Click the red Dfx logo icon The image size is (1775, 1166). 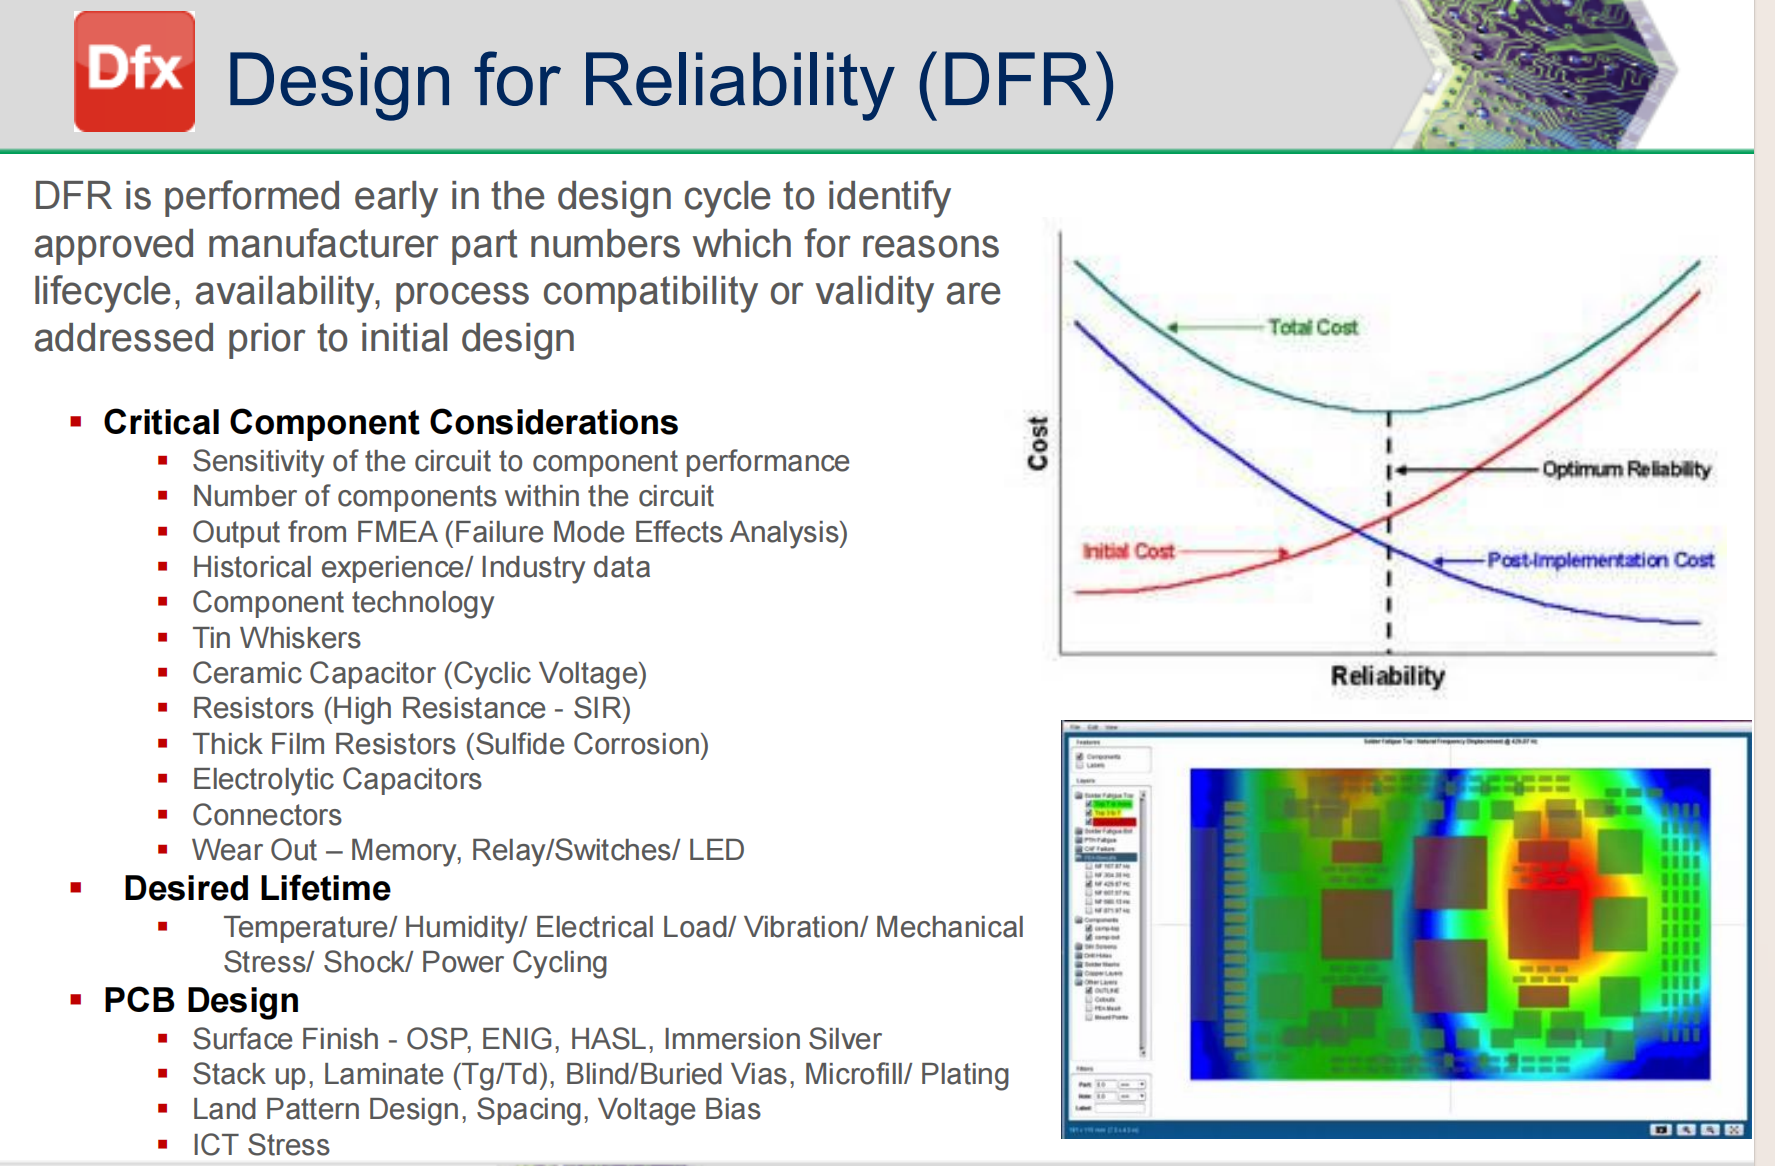point(135,71)
